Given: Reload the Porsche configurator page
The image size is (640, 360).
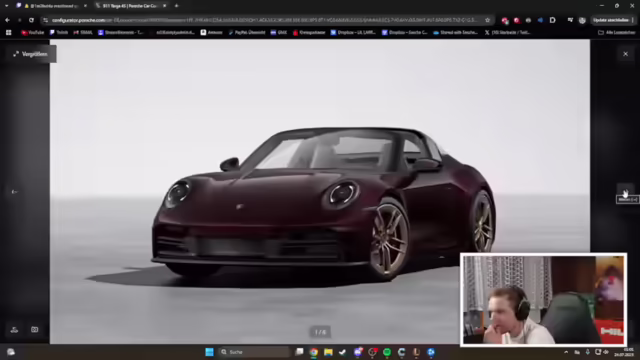Looking at the screenshot, I should coord(31,20).
